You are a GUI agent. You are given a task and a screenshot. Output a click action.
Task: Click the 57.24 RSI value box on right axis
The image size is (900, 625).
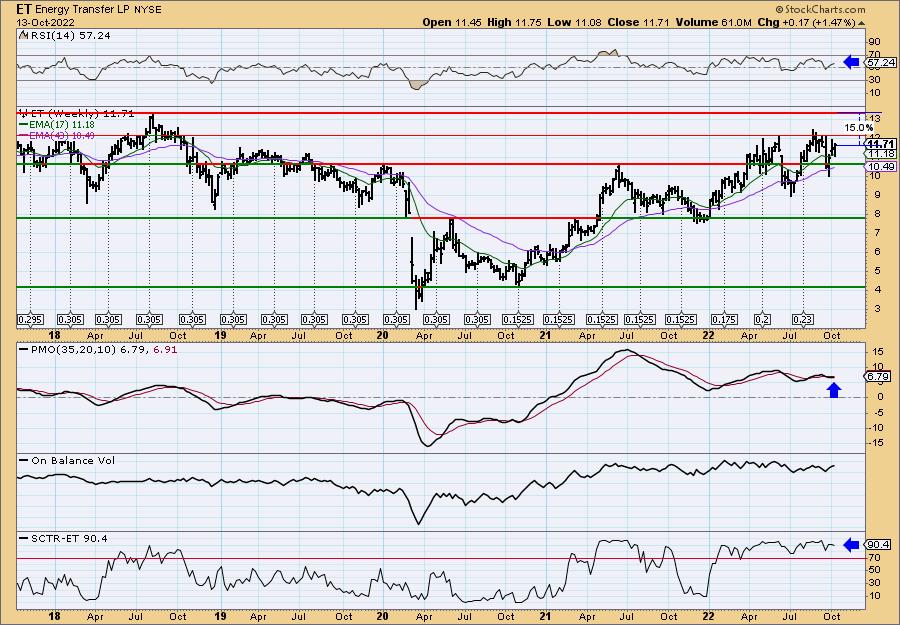pyautogui.click(x=881, y=62)
